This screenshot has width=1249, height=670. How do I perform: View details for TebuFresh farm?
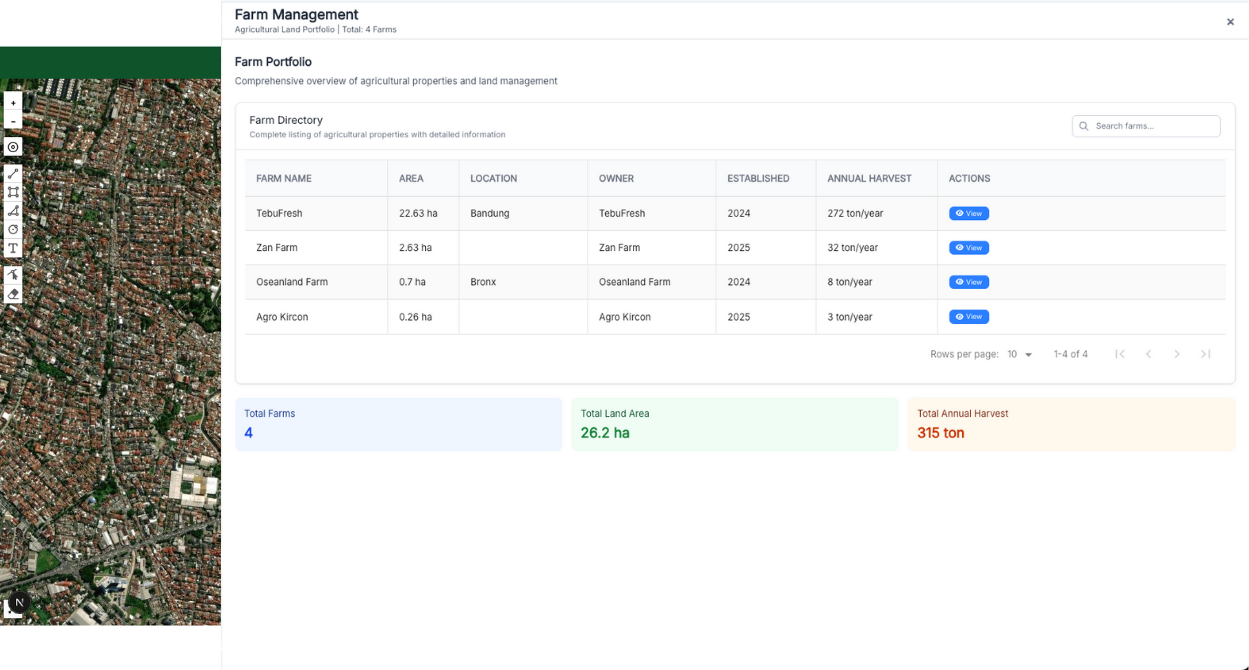[x=968, y=213]
